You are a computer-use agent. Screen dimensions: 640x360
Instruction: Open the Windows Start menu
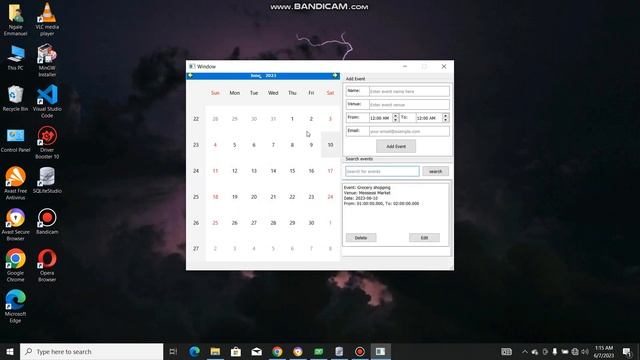pos(10,351)
